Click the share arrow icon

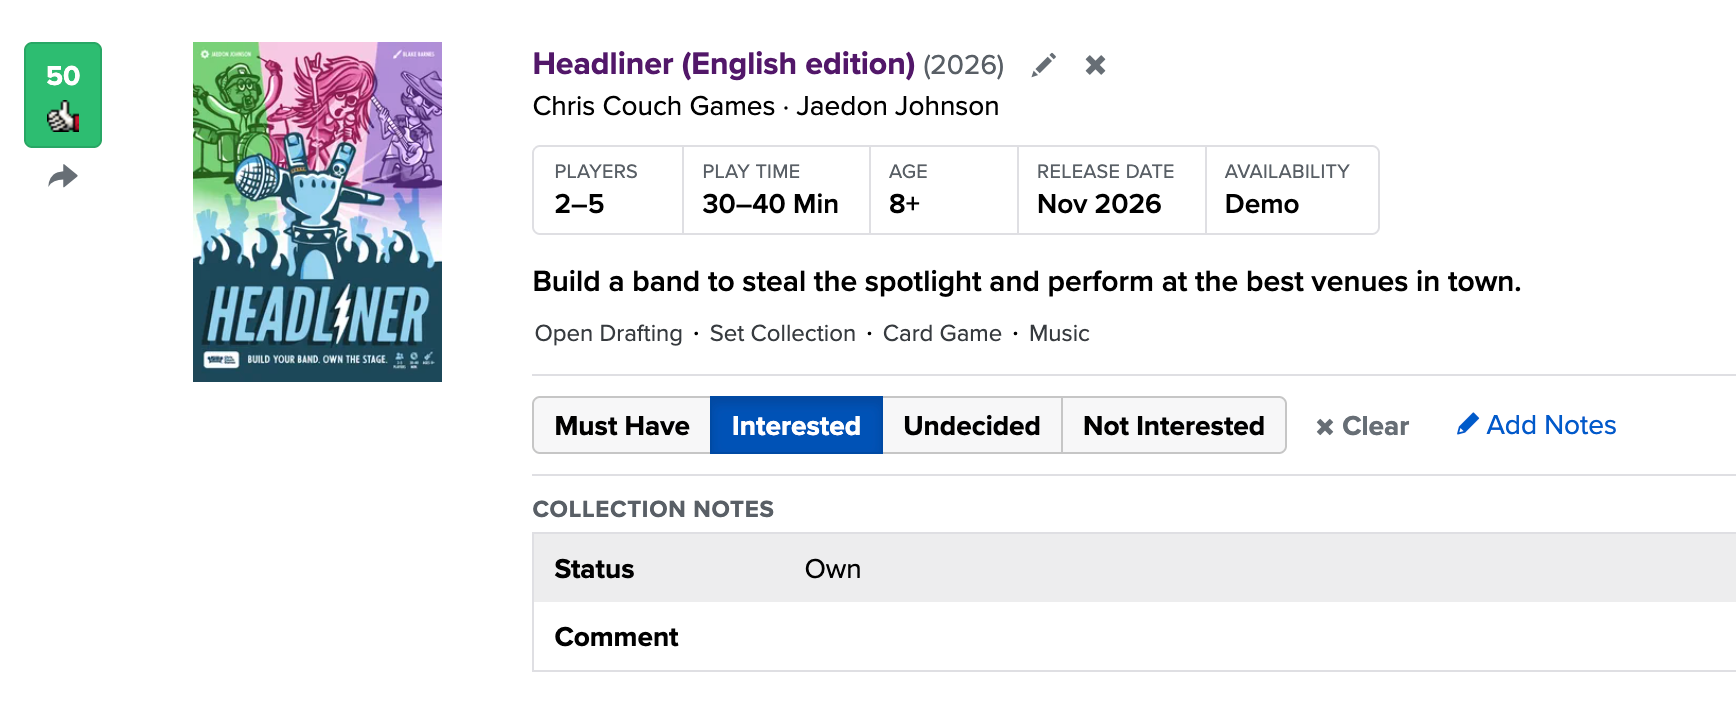[x=63, y=177]
